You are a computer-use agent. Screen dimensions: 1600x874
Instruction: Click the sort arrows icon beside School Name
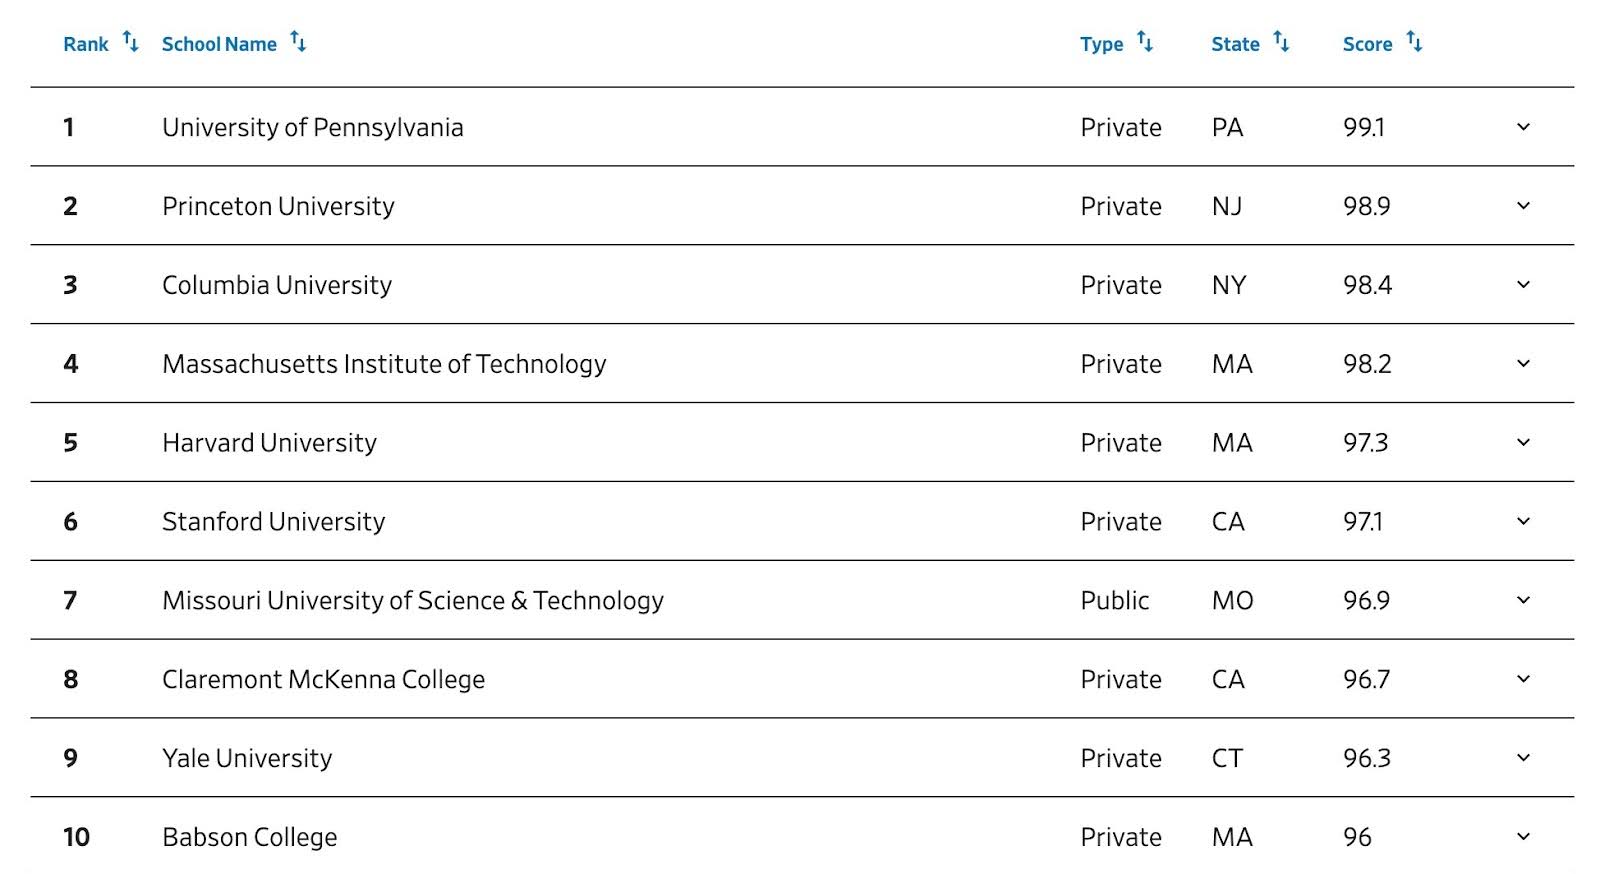[x=298, y=42]
